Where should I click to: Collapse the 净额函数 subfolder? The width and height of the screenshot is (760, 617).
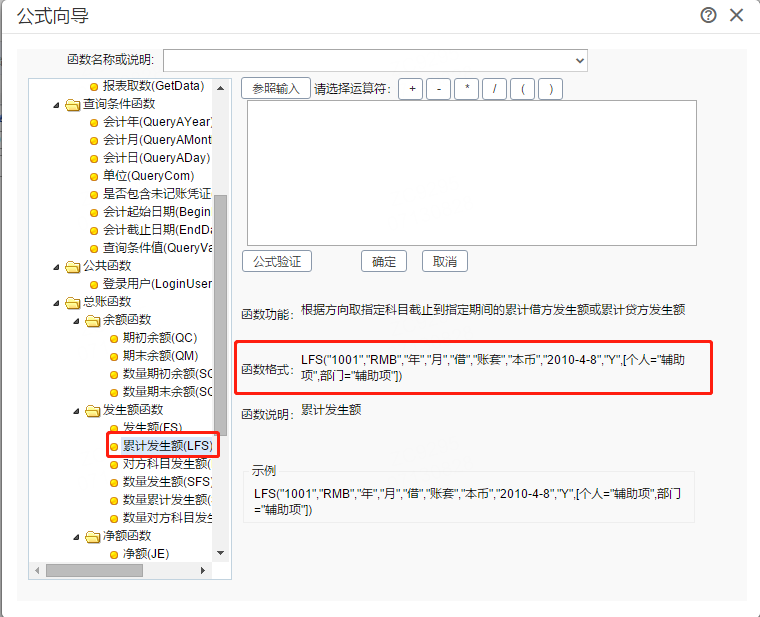point(76,537)
